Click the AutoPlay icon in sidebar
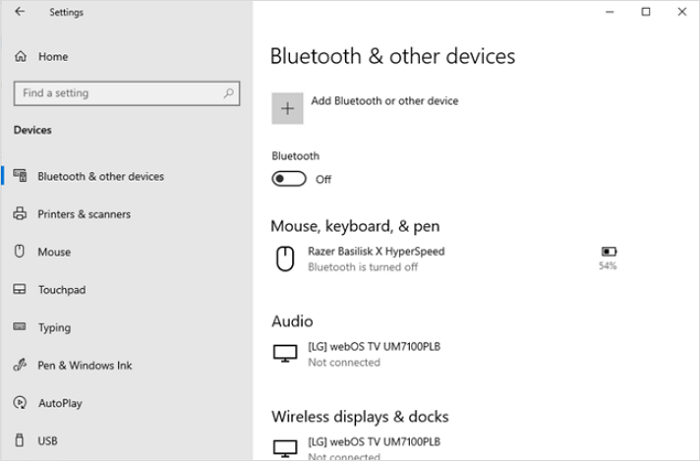The image size is (700, 461). pyautogui.click(x=19, y=403)
